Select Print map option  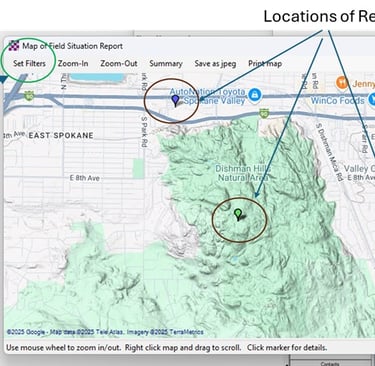point(265,63)
